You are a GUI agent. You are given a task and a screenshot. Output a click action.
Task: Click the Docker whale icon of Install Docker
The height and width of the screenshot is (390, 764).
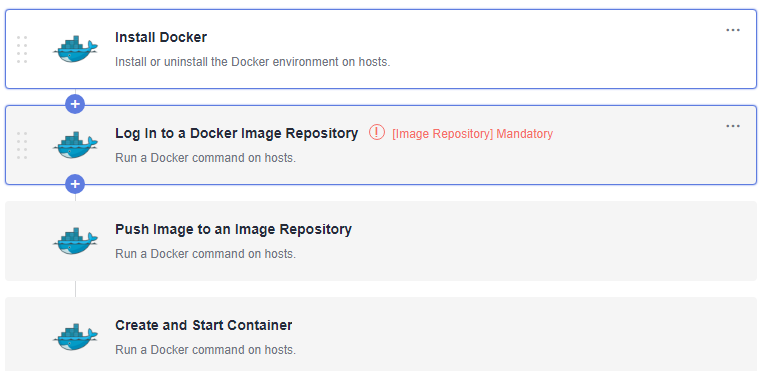pyautogui.click(x=76, y=49)
